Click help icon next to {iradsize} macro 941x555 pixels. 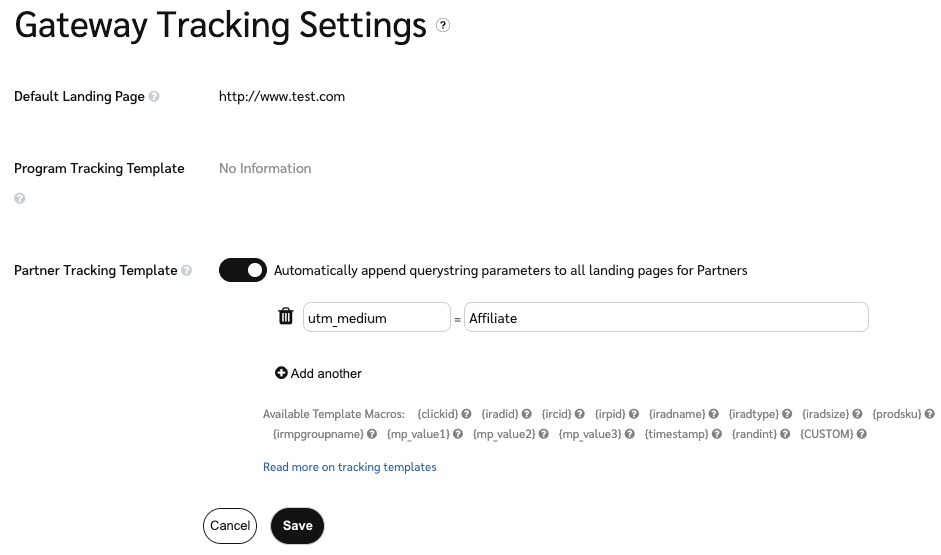[859, 414]
